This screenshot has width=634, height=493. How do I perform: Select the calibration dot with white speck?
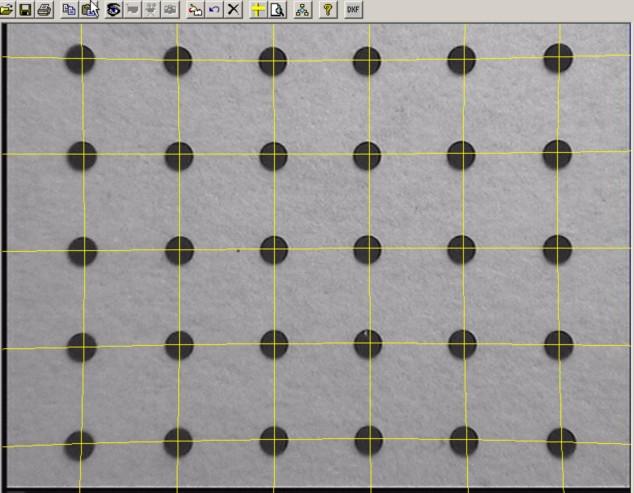[x=368, y=344]
